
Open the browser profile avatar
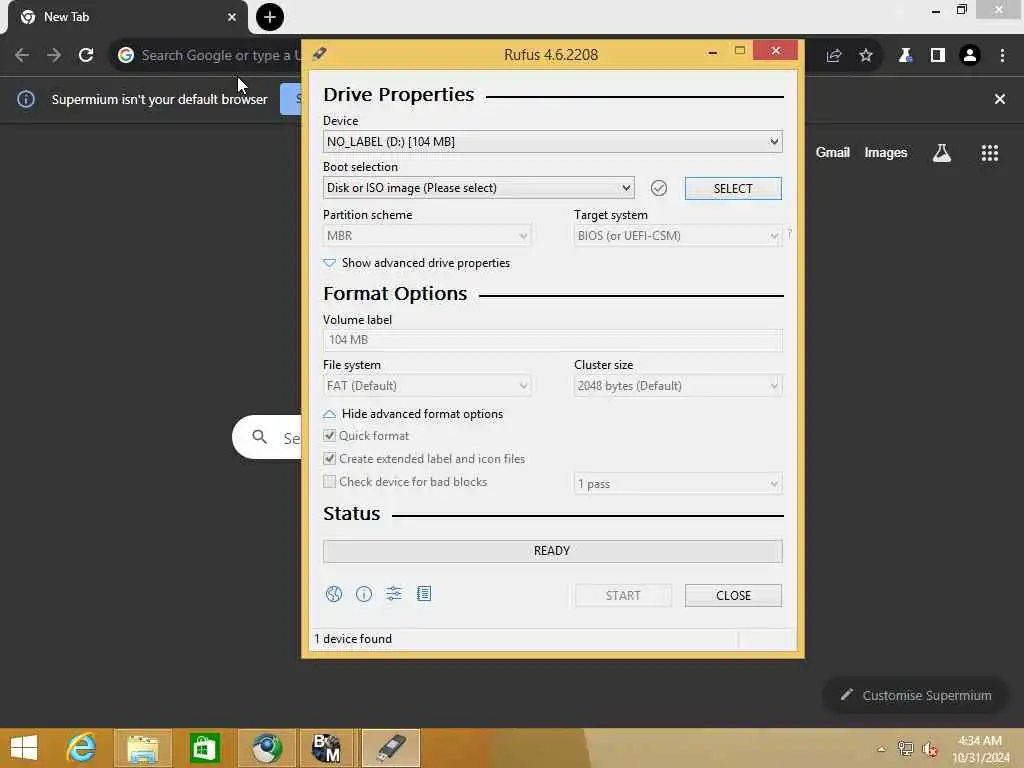[970, 56]
